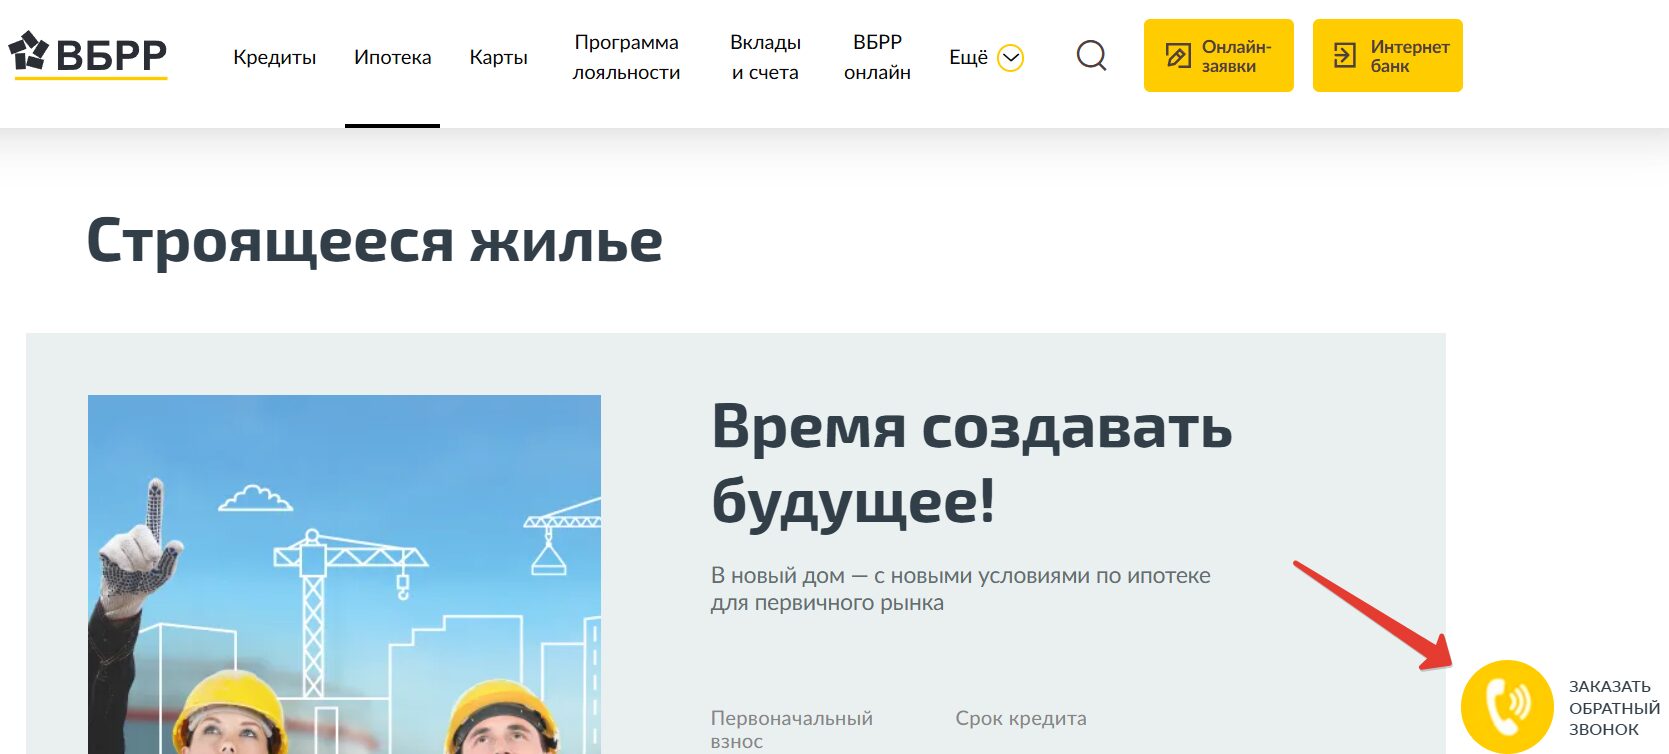Viewport: 1669px width, 754px height.
Task: Open Программа лояльности page
Action: pyautogui.click(x=626, y=57)
